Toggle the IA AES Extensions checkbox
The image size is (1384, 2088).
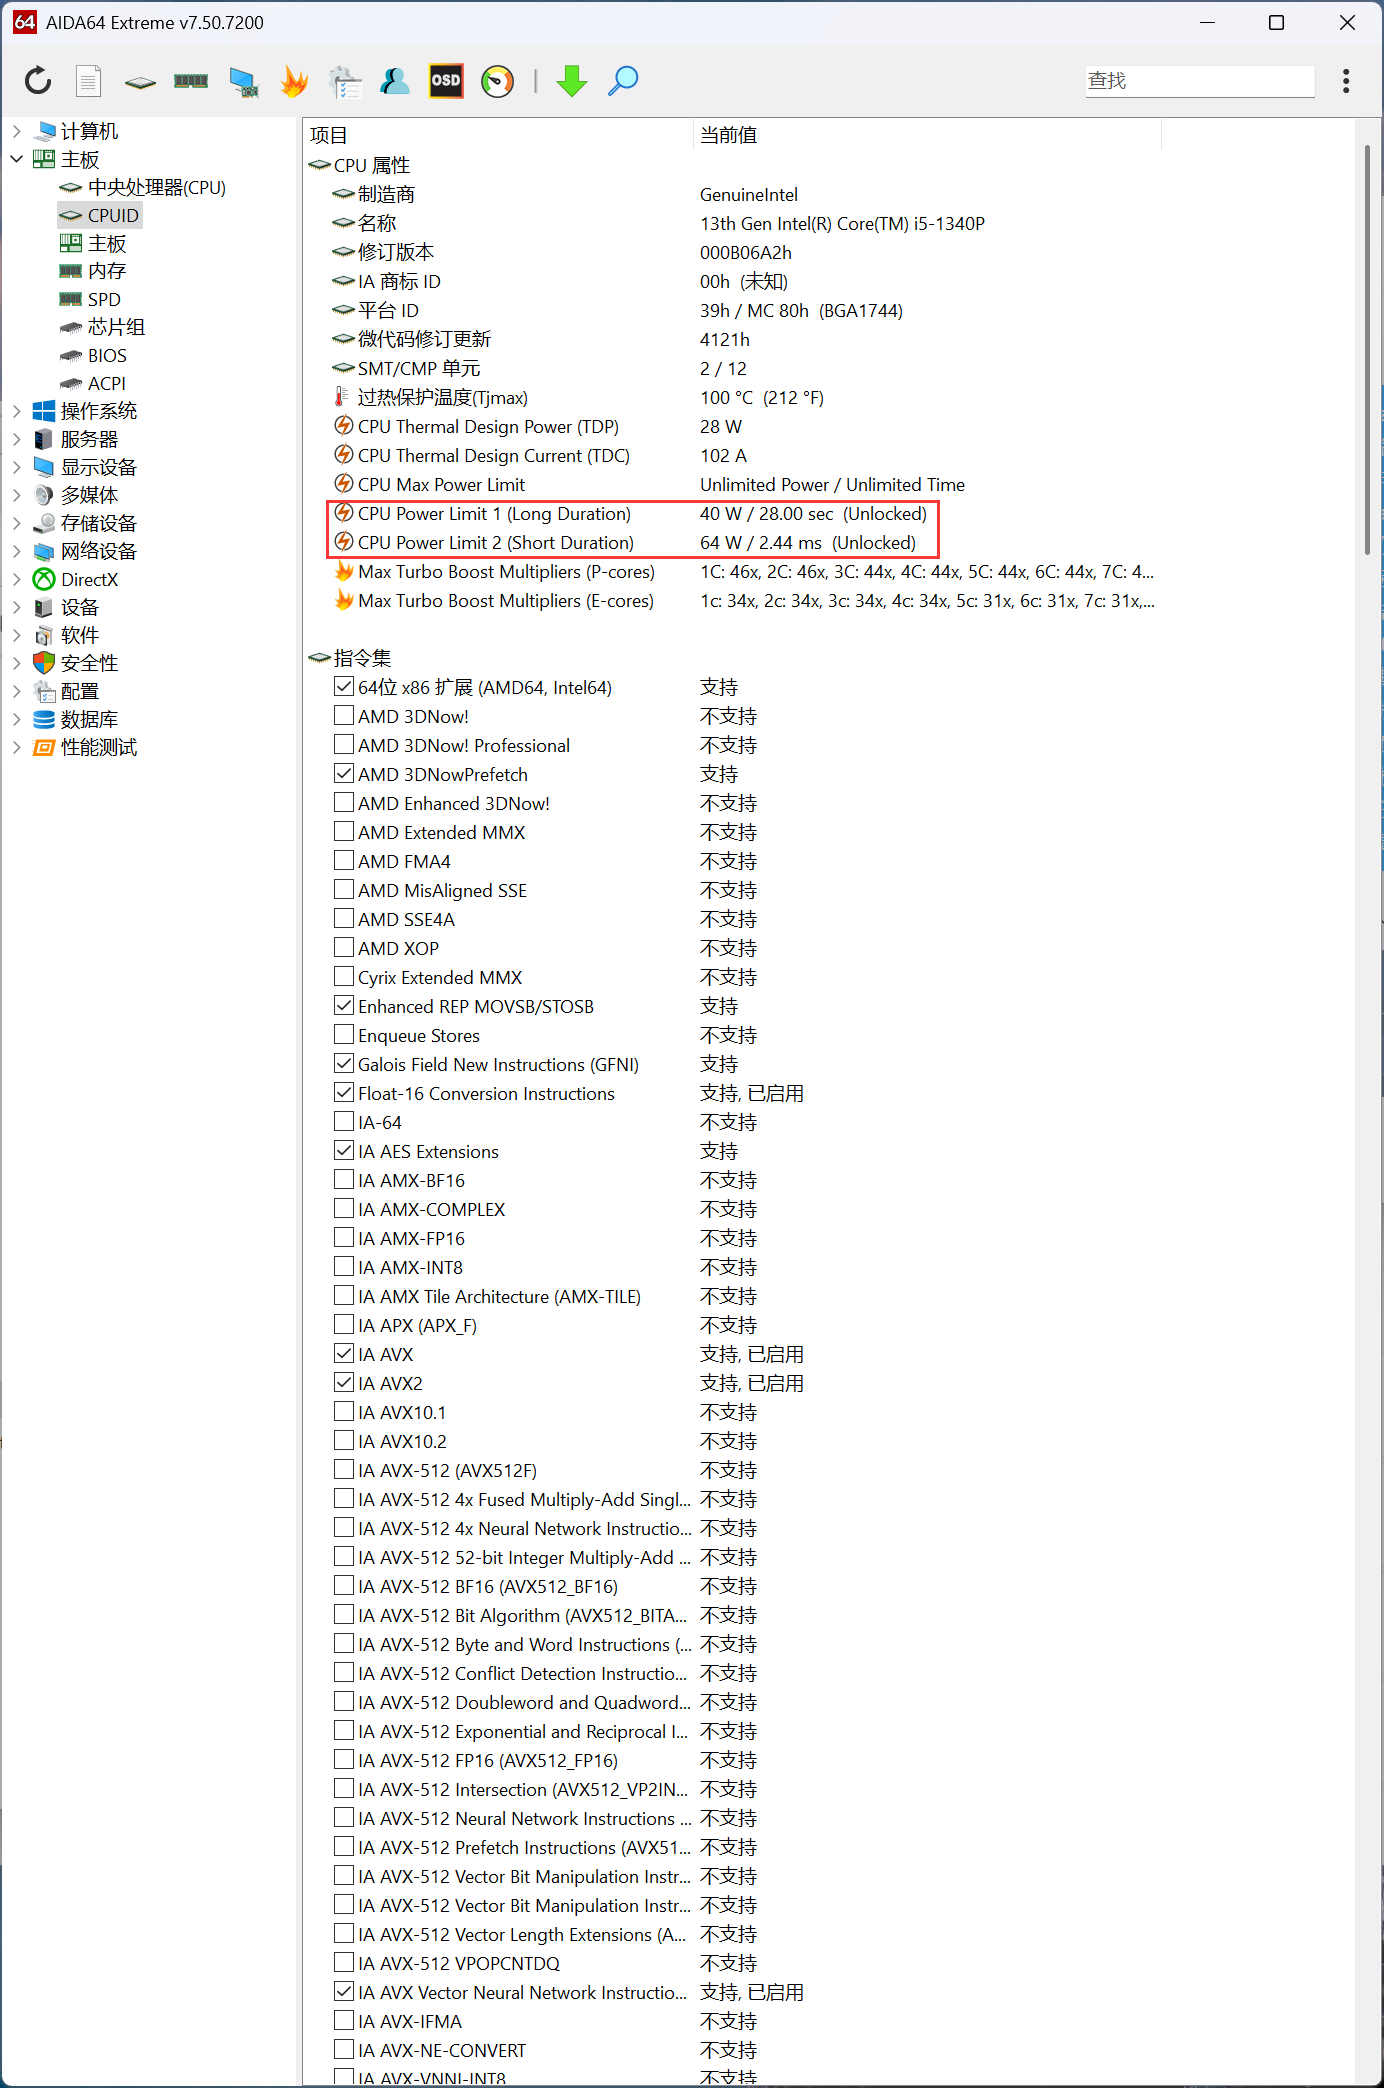(344, 1151)
